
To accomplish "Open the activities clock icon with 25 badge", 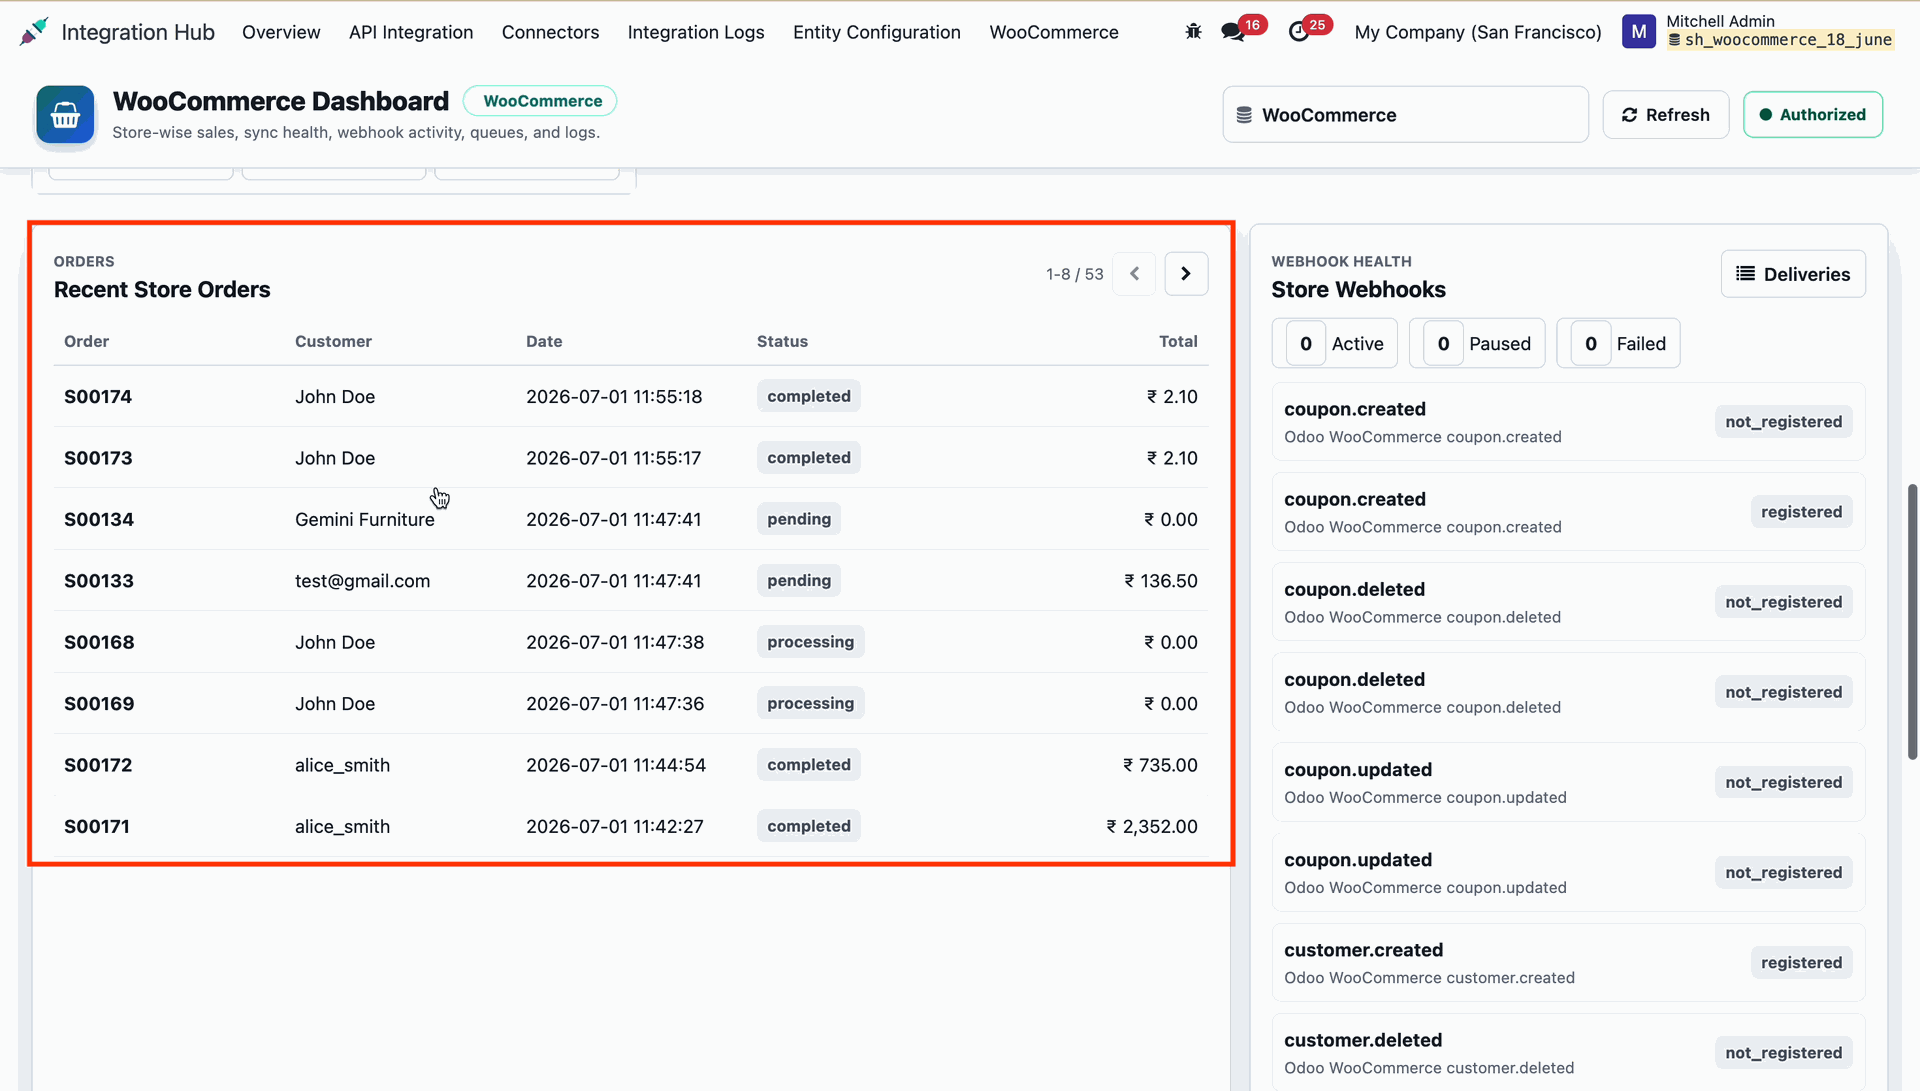I will coord(1299,32).
